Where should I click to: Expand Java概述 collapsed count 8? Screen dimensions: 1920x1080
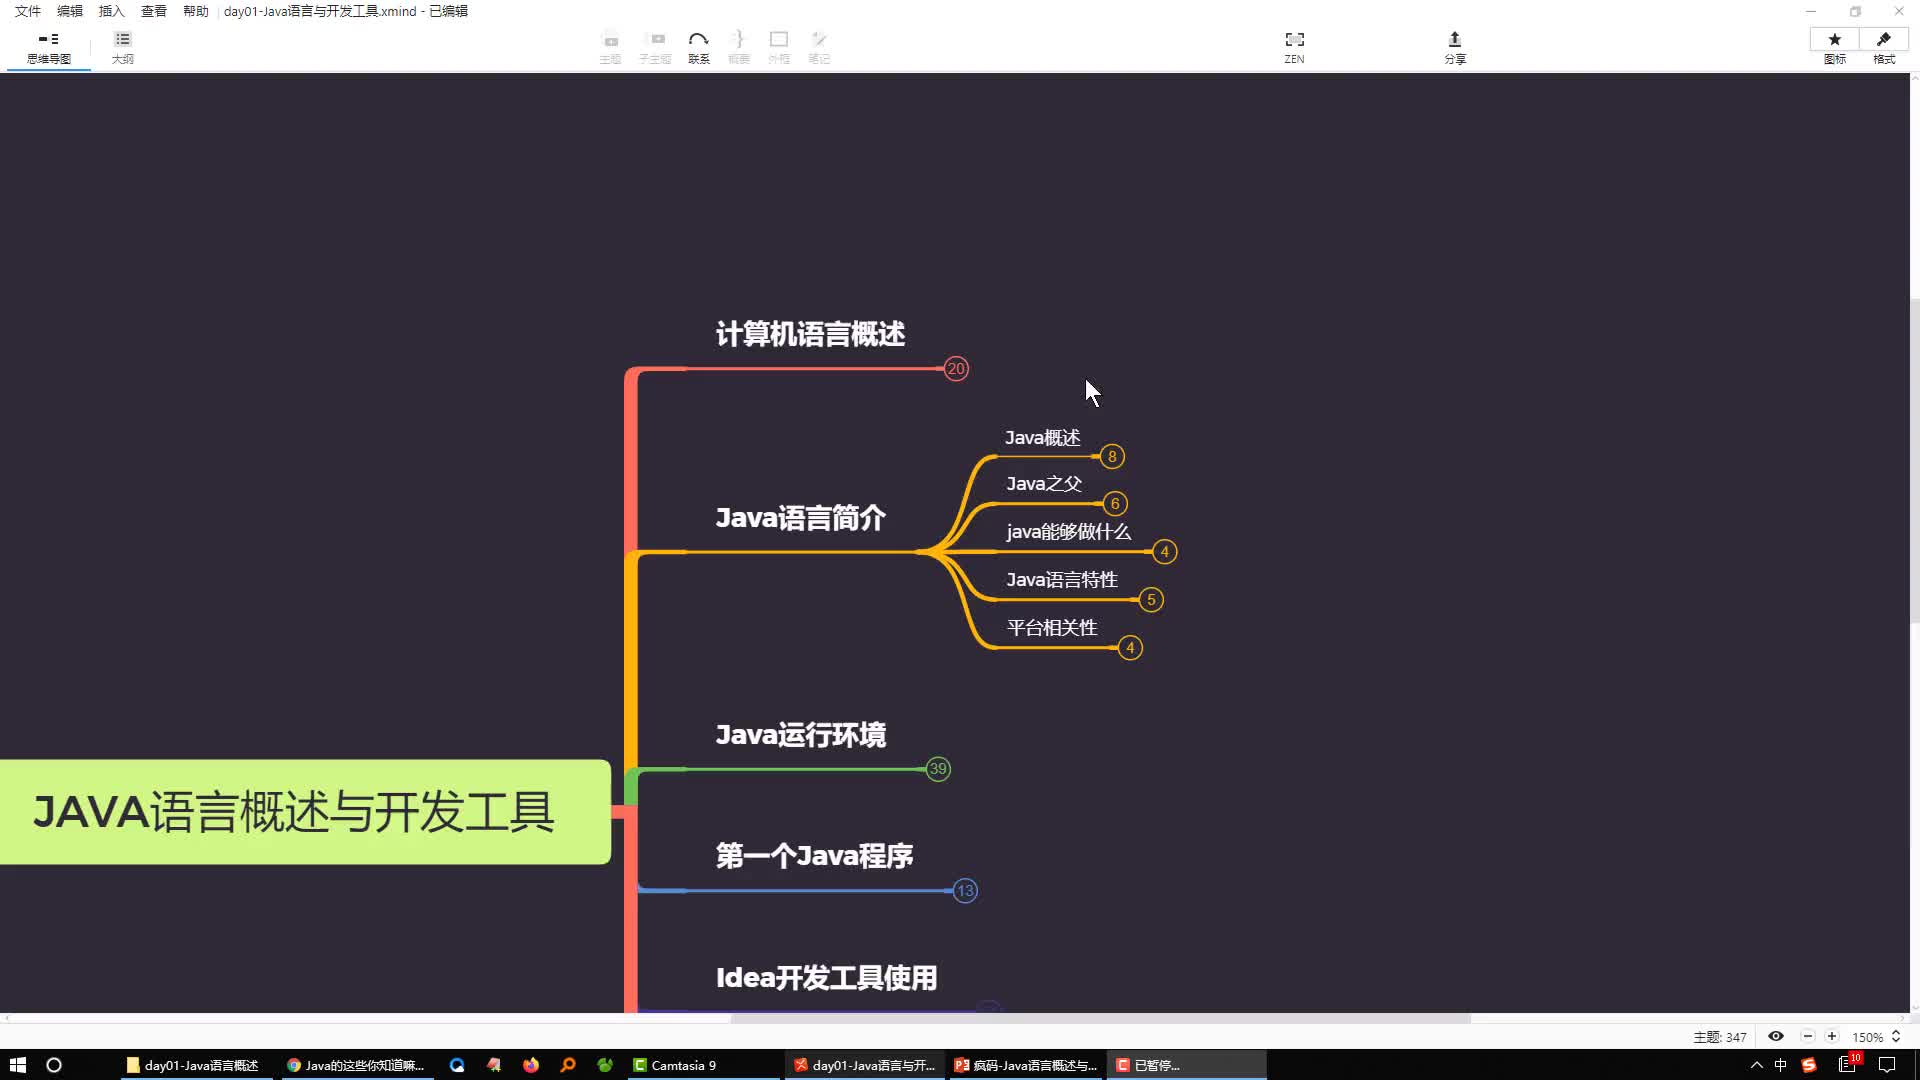[1112, 457]
